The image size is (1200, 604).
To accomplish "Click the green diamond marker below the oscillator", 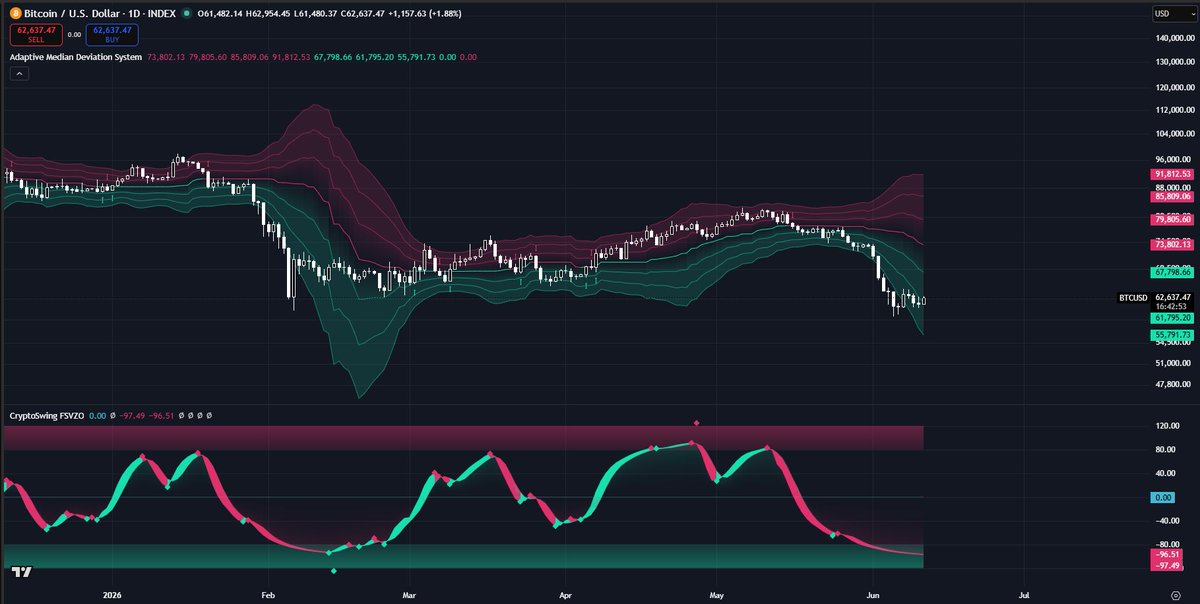I will pos(334,571).
